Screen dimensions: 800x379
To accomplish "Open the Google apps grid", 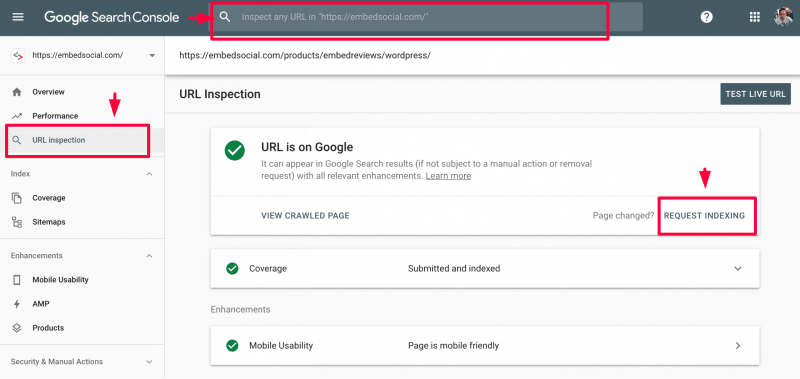I will pos(755,17).
